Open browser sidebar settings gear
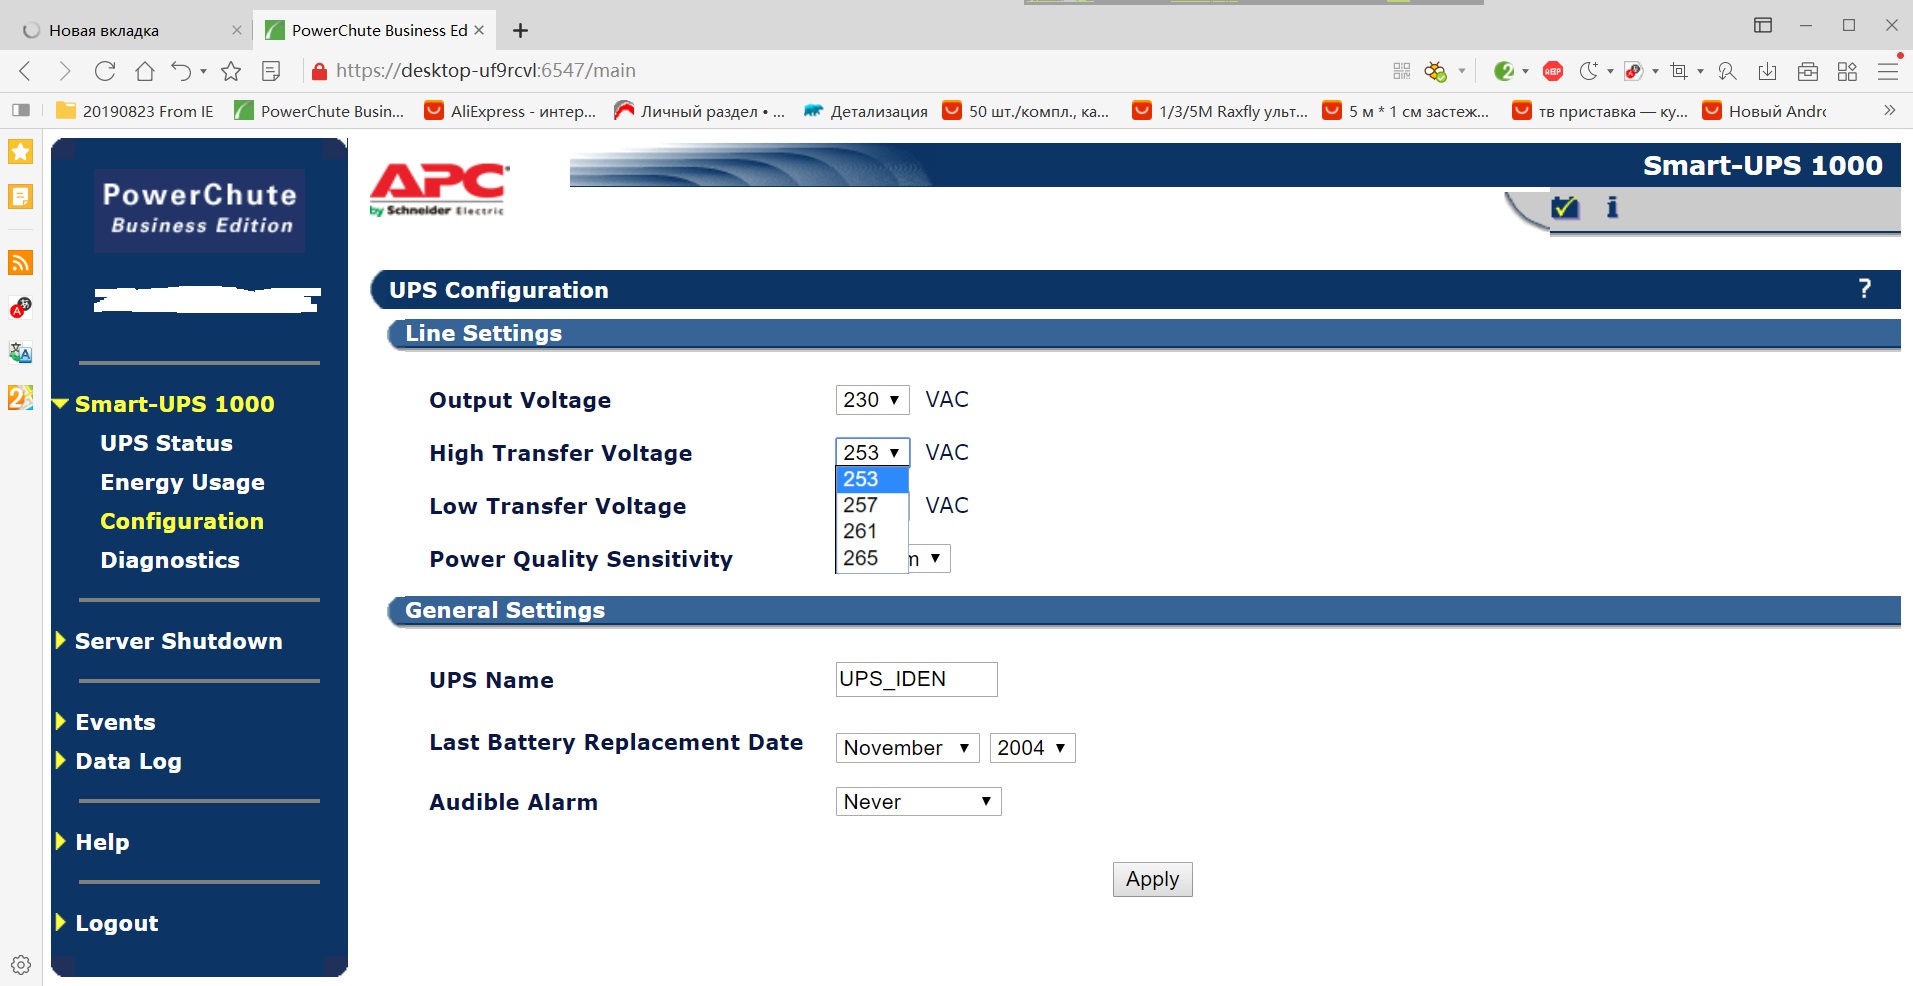The image size is (1913, 986). pyautogui.click(x=21, y=965)
